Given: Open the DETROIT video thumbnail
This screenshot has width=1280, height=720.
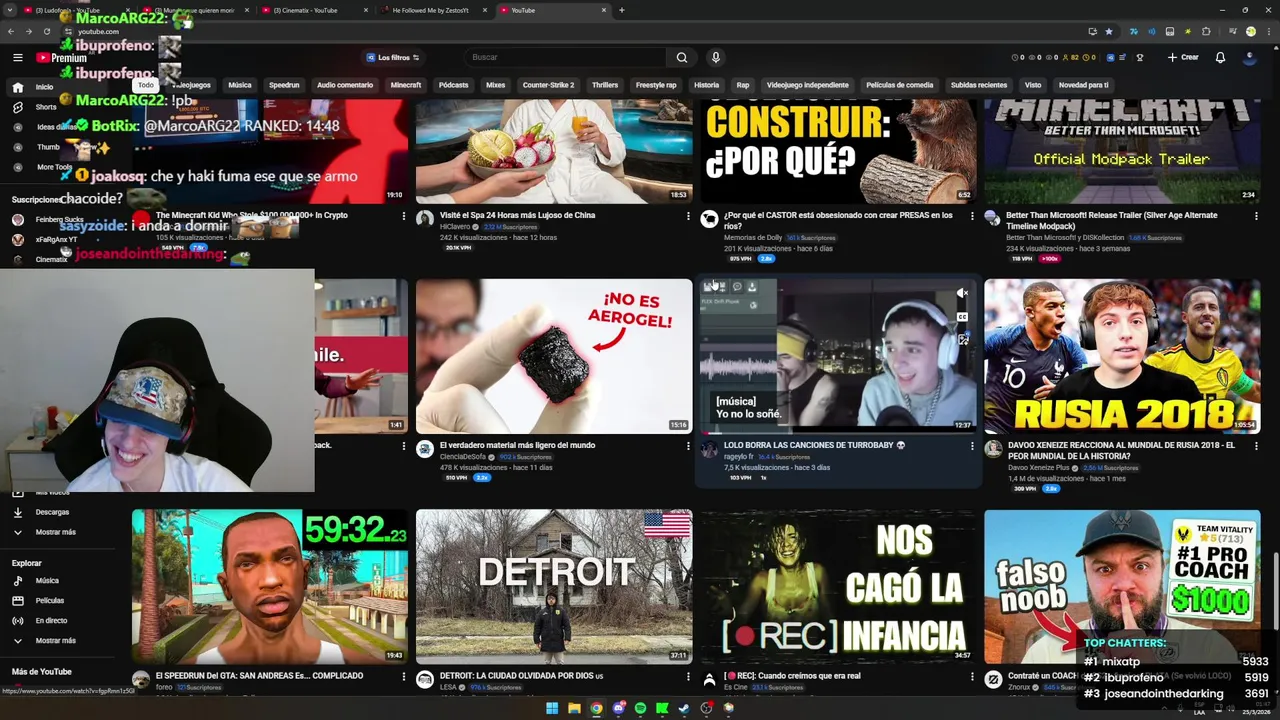Looking at the screenshot, I should [x=554, y=586].
